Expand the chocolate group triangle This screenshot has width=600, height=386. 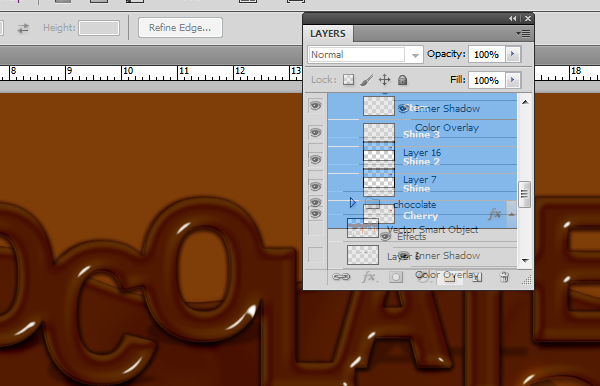coord(353,203)
